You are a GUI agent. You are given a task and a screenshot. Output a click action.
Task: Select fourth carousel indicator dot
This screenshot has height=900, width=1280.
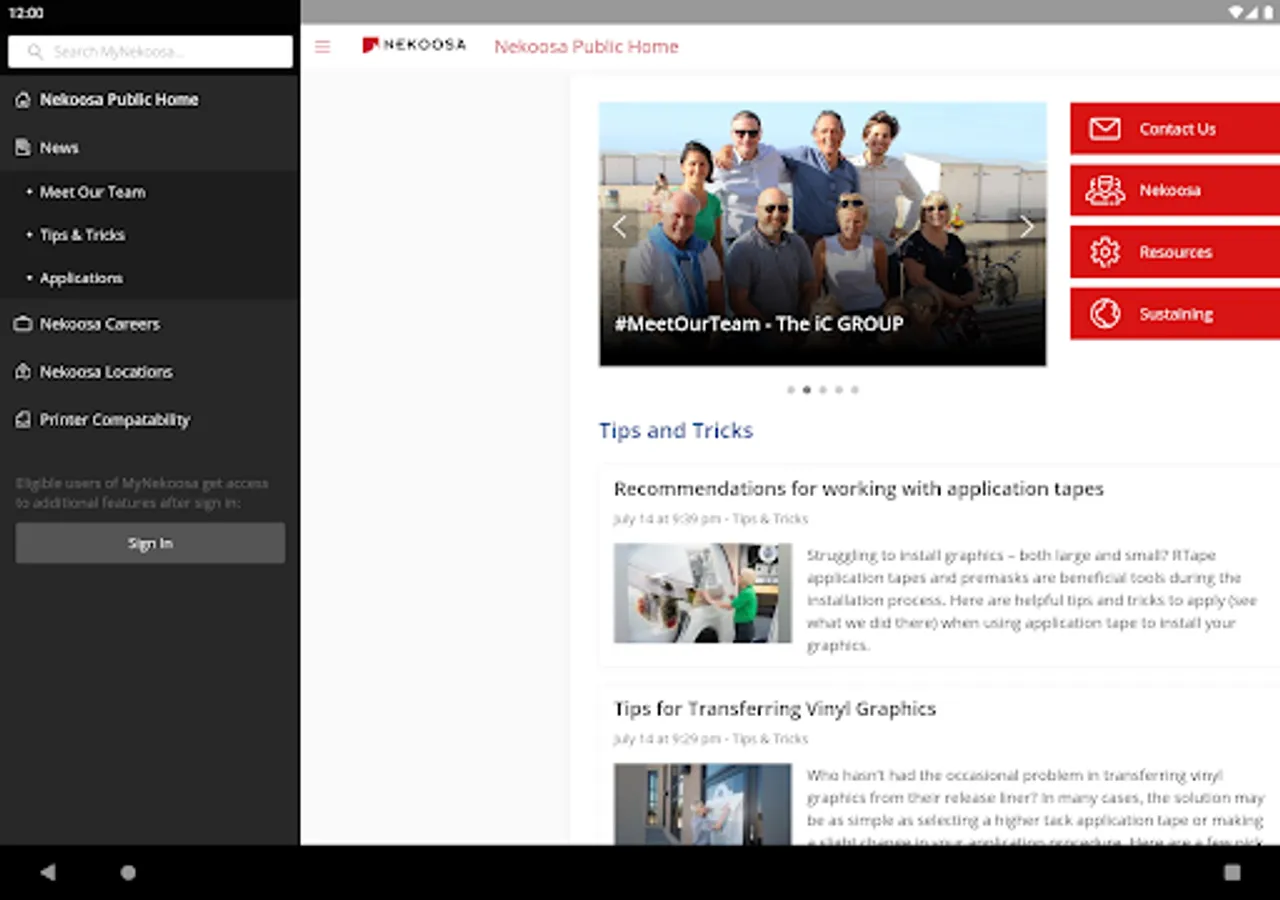click(x=839, y=390)
